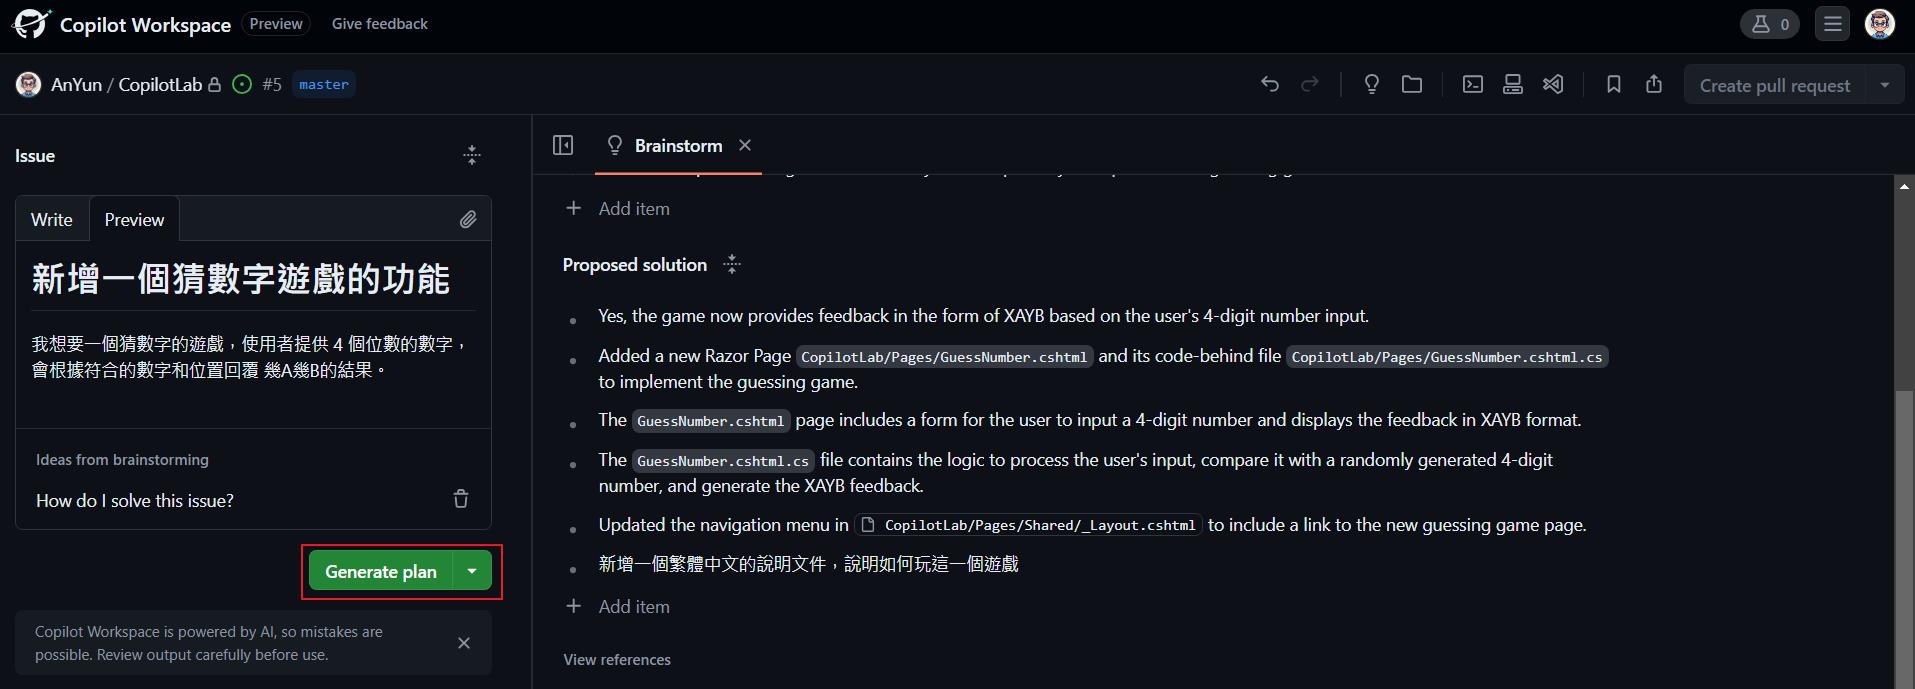Image resolution: width=1915 pixels, height=689 pixels.
Task: Click the issue title heading 新增一個猜數字遊戲的功能
Action: click(x=241, y=279)
